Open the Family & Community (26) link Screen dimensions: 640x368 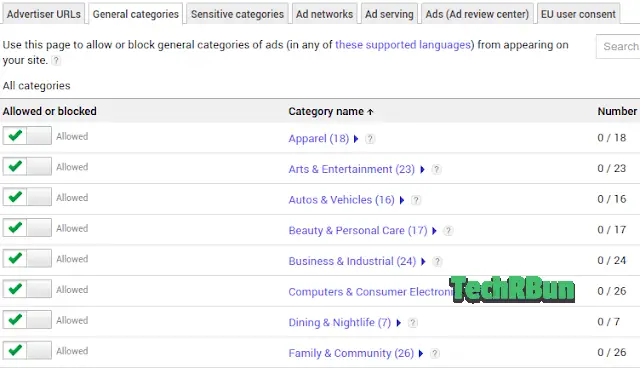coord(351,353)
